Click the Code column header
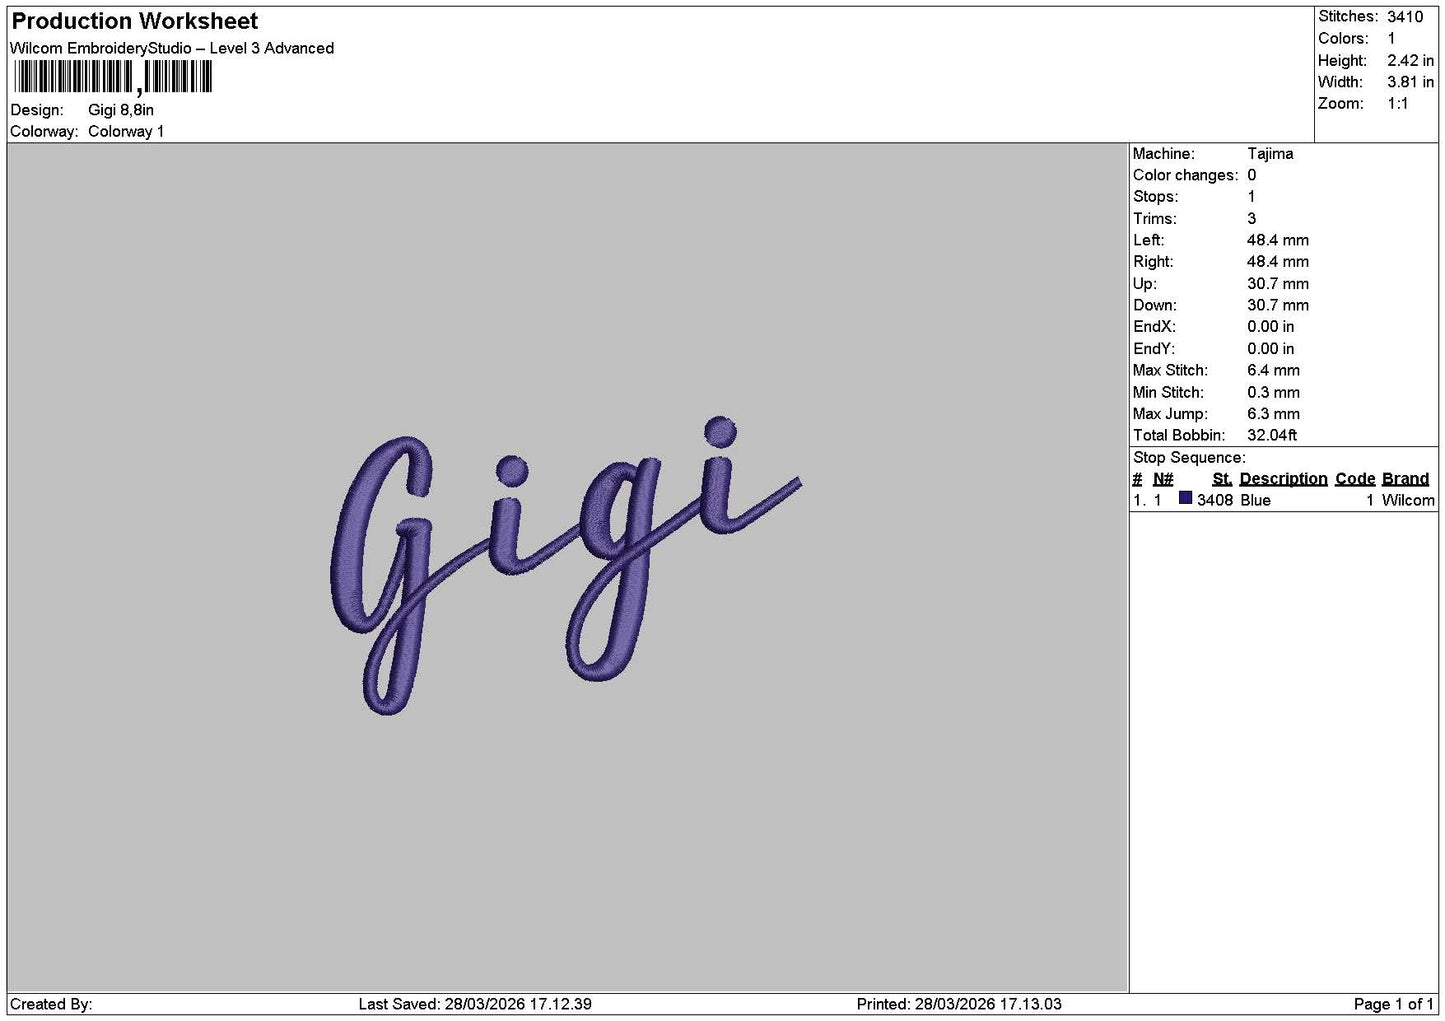 (1355, 479)
